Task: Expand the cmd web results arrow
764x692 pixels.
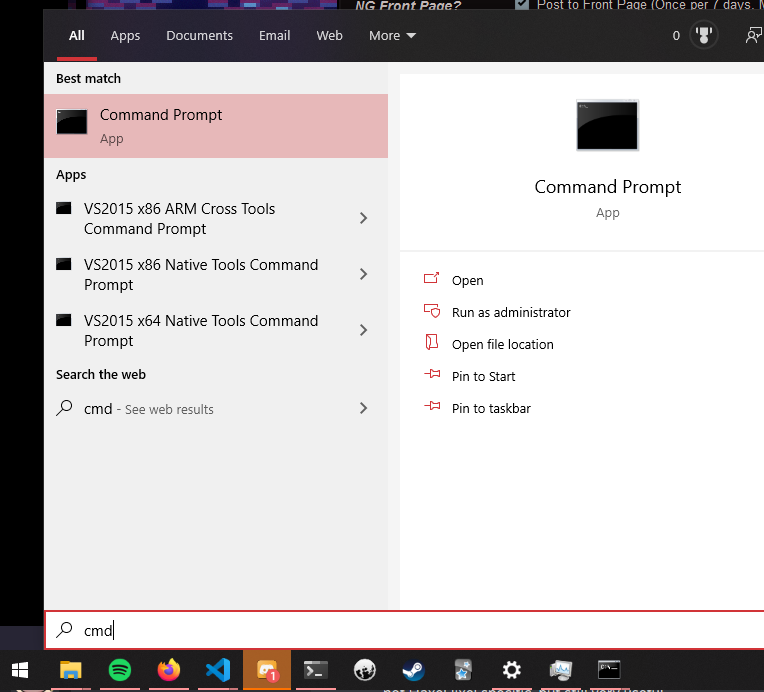Action: [363, 408]
